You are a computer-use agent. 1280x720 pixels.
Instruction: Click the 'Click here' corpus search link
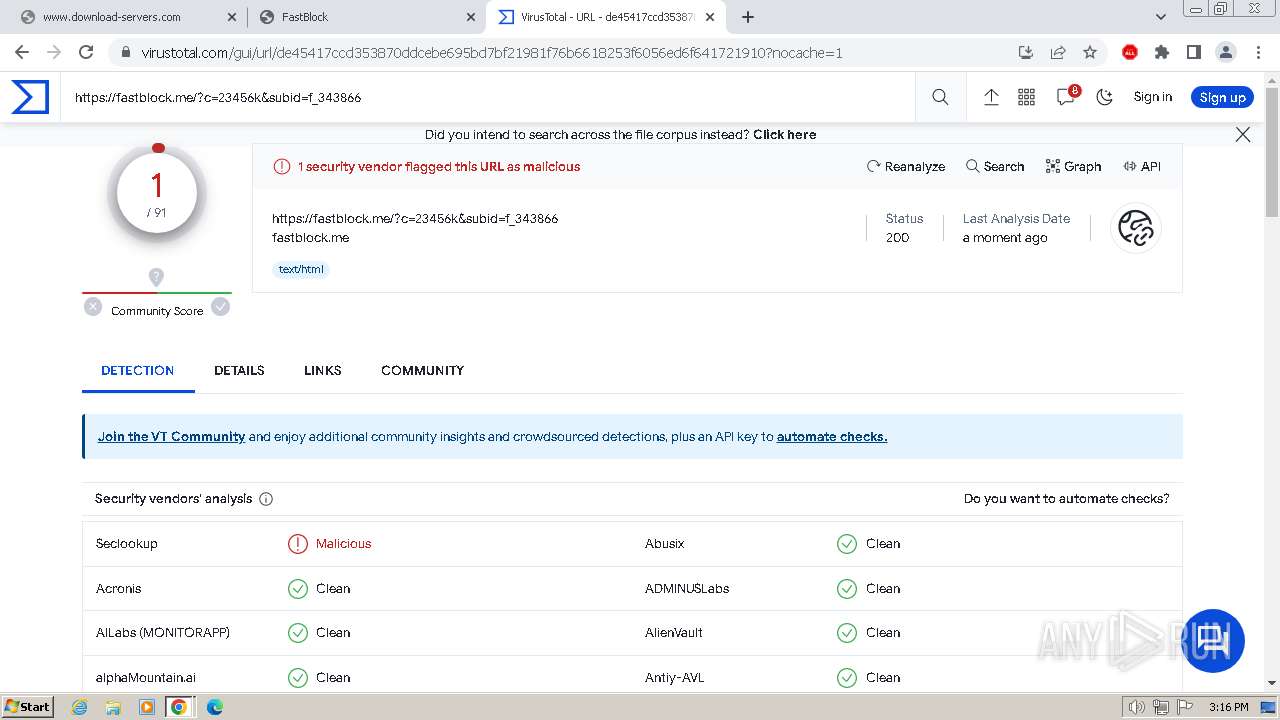pos(785,134)
